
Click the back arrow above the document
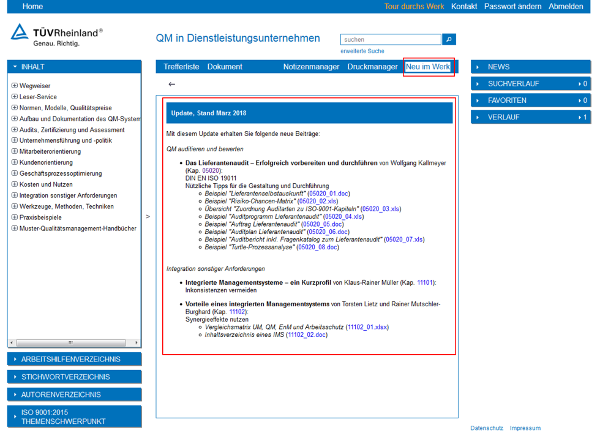[x=172, y=84]
